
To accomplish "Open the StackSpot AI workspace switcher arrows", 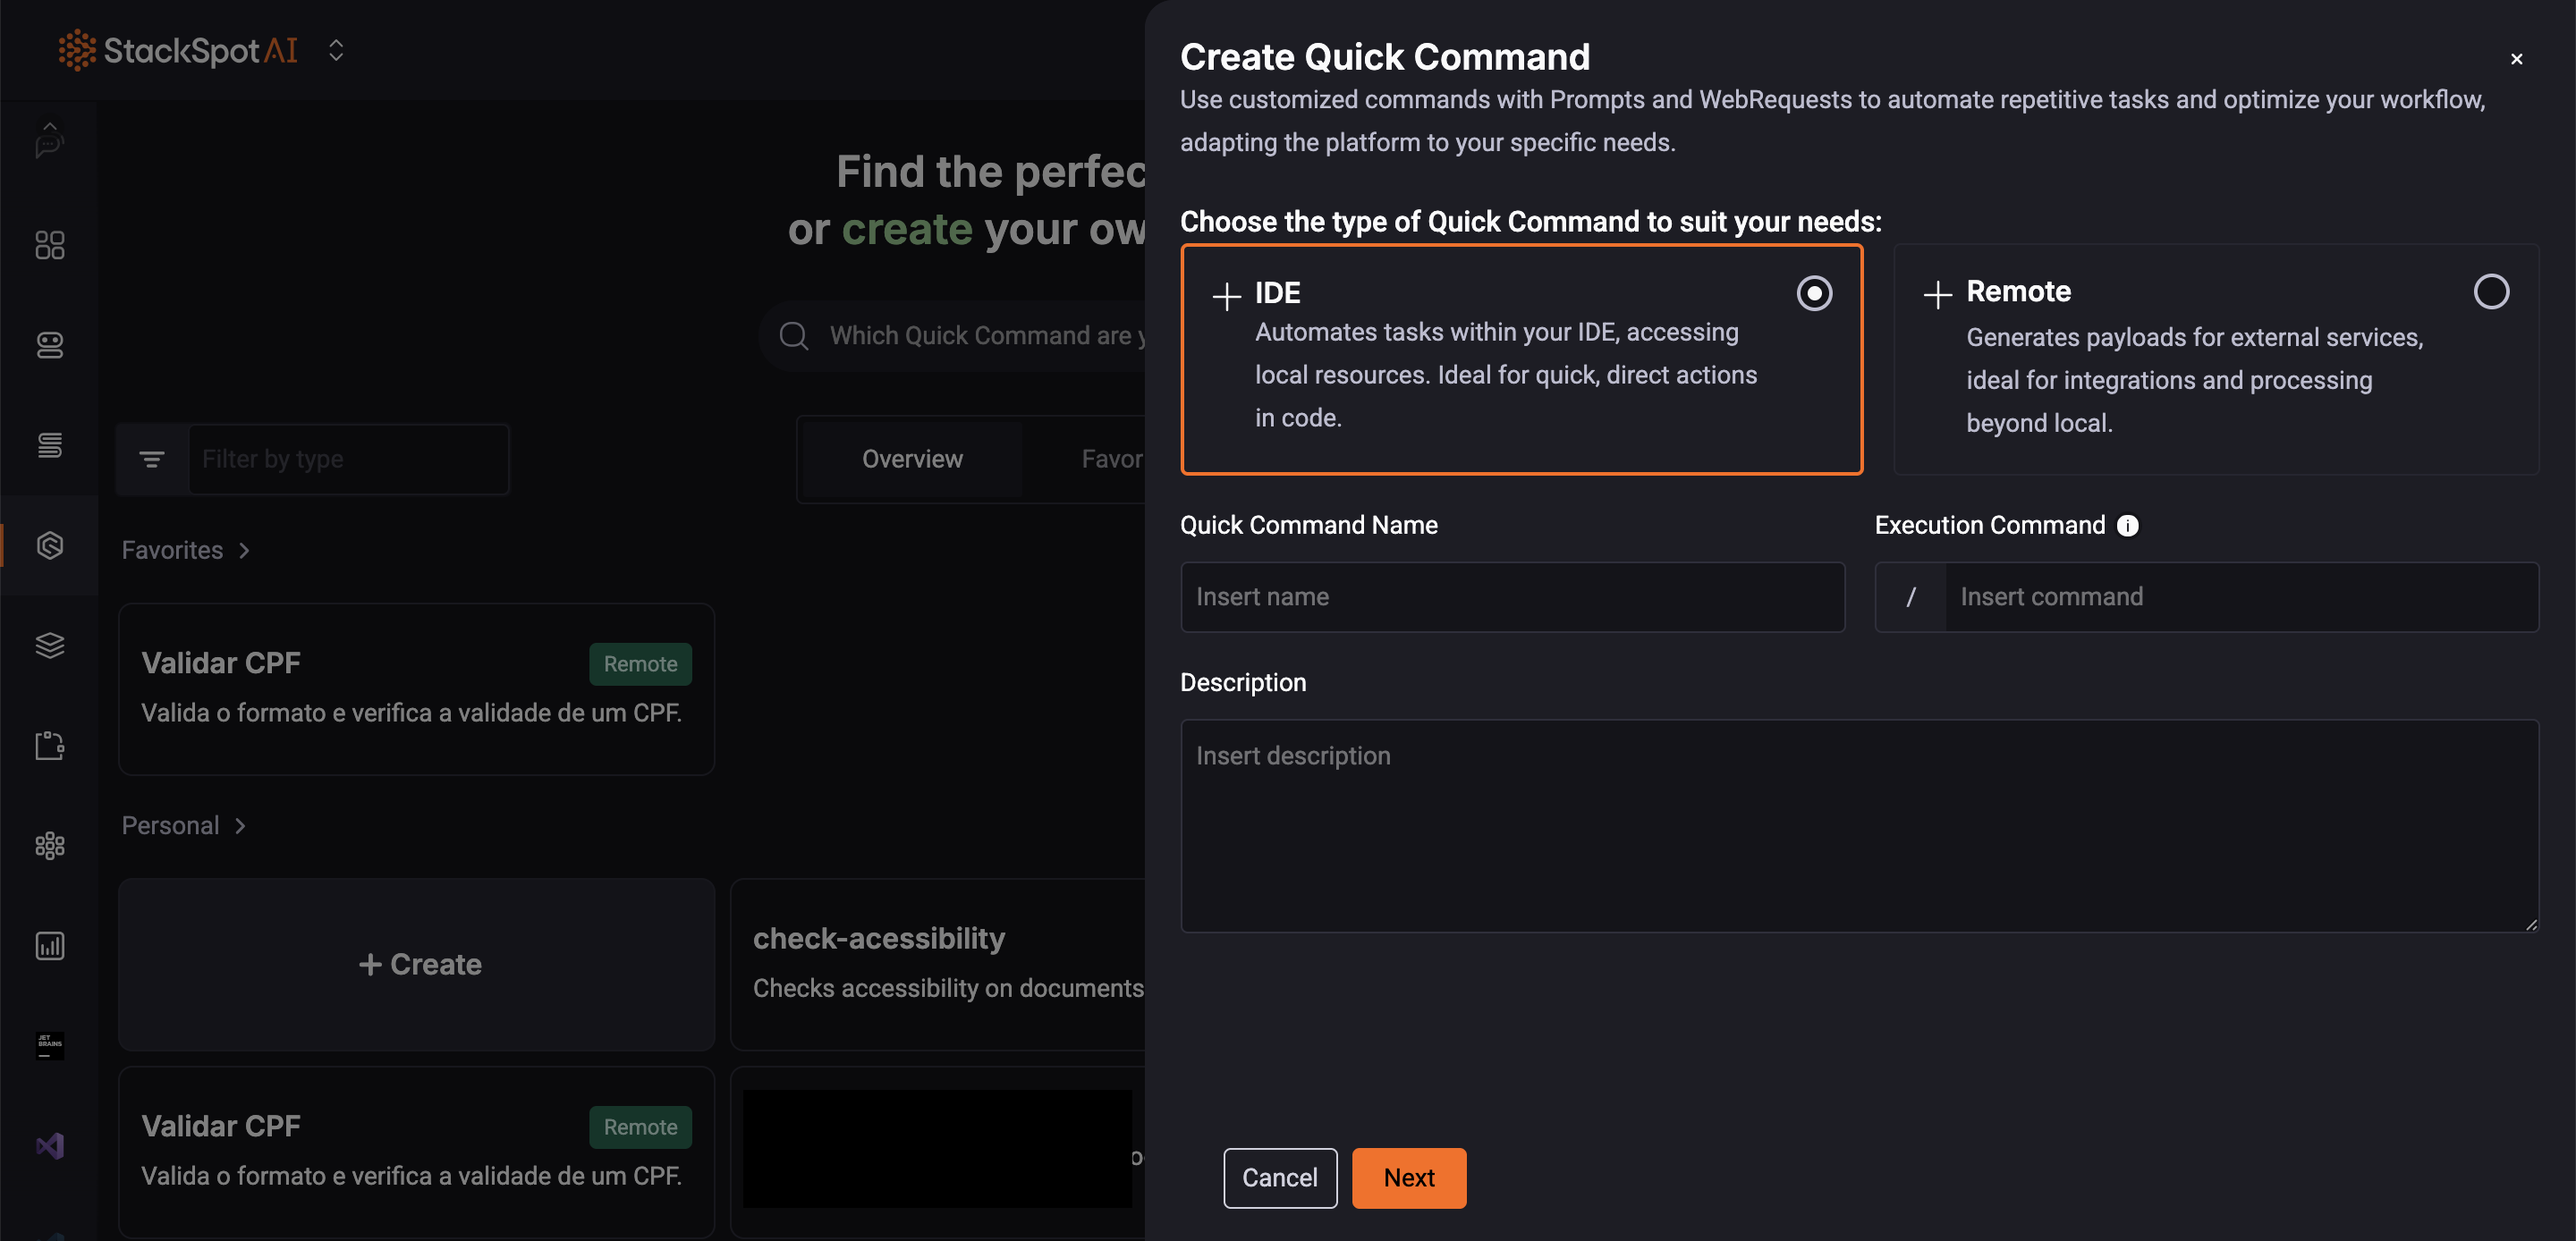I will (336, 50).
